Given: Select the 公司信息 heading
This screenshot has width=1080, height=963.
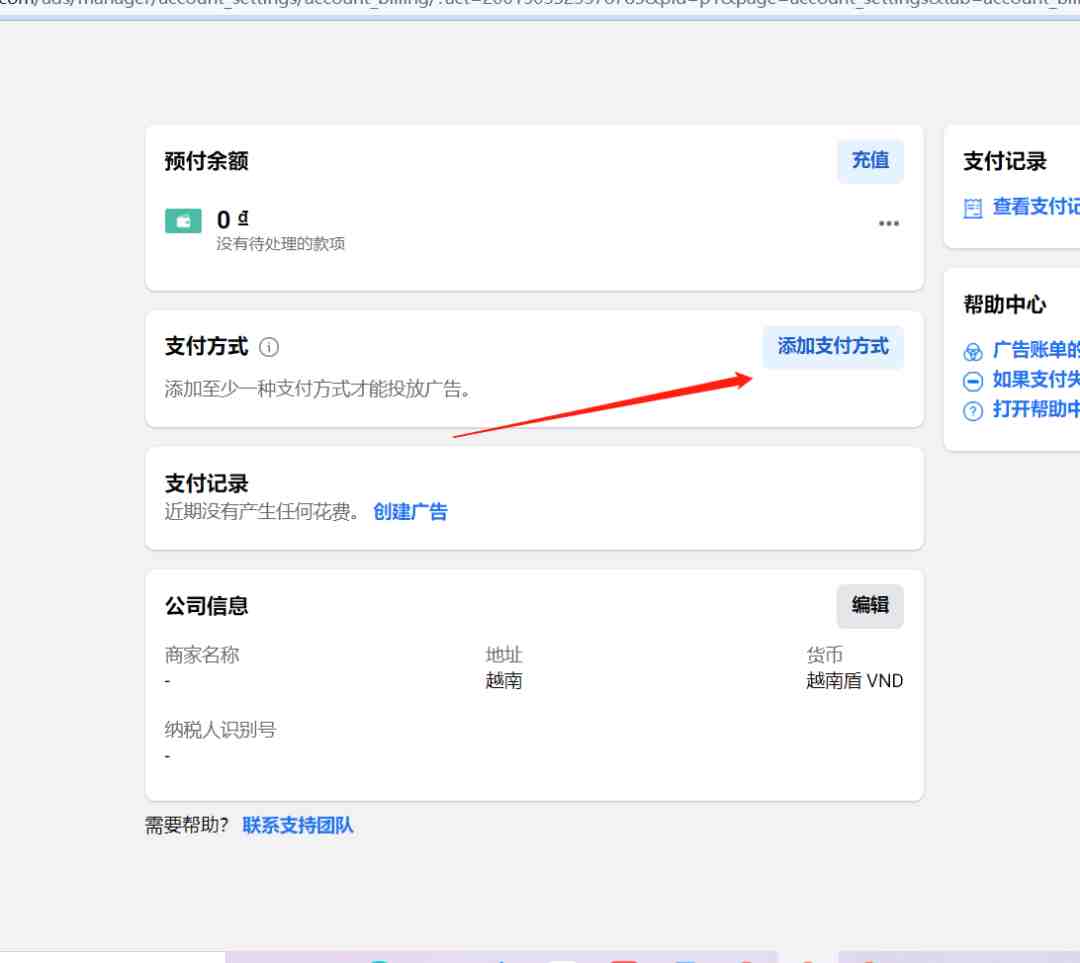Looking at the screenshot, I should pos(206,606).
